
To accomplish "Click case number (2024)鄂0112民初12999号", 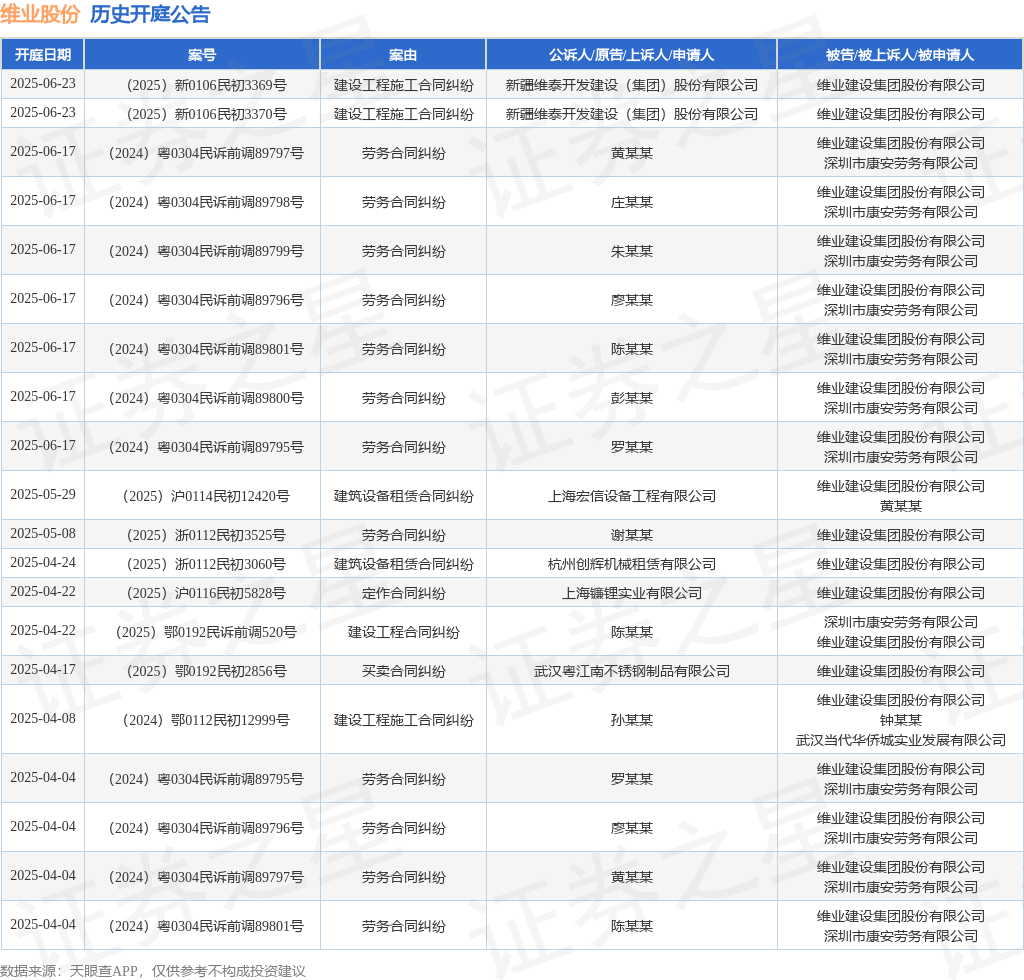I will pos(206,720).
